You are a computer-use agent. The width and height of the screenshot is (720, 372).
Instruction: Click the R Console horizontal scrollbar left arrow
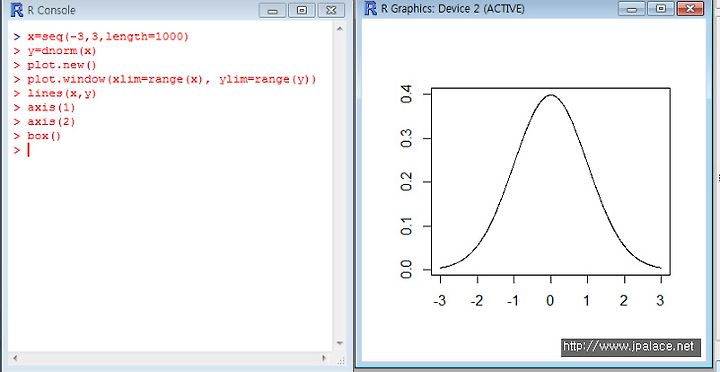click(14, 357)
